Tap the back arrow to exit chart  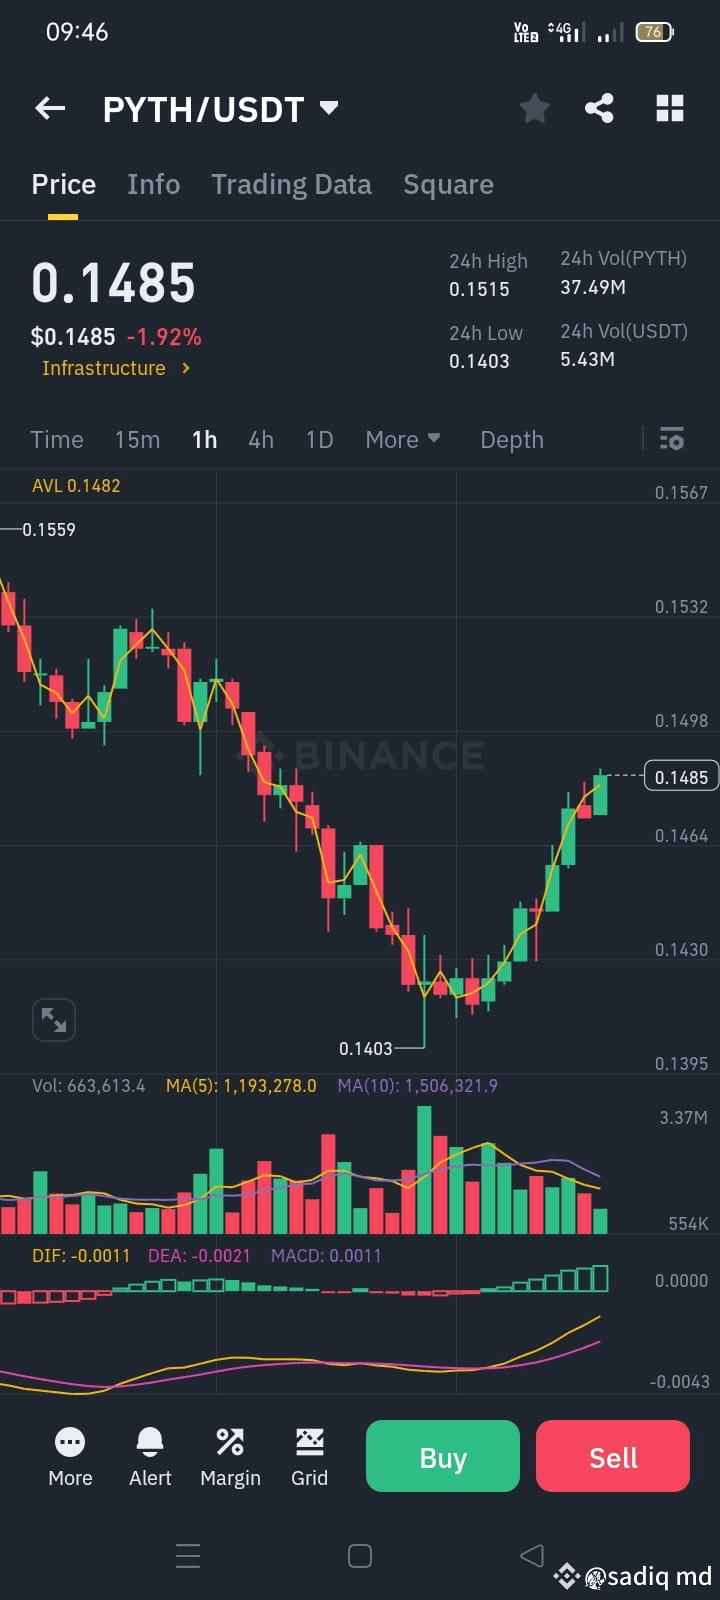(49, 108)
